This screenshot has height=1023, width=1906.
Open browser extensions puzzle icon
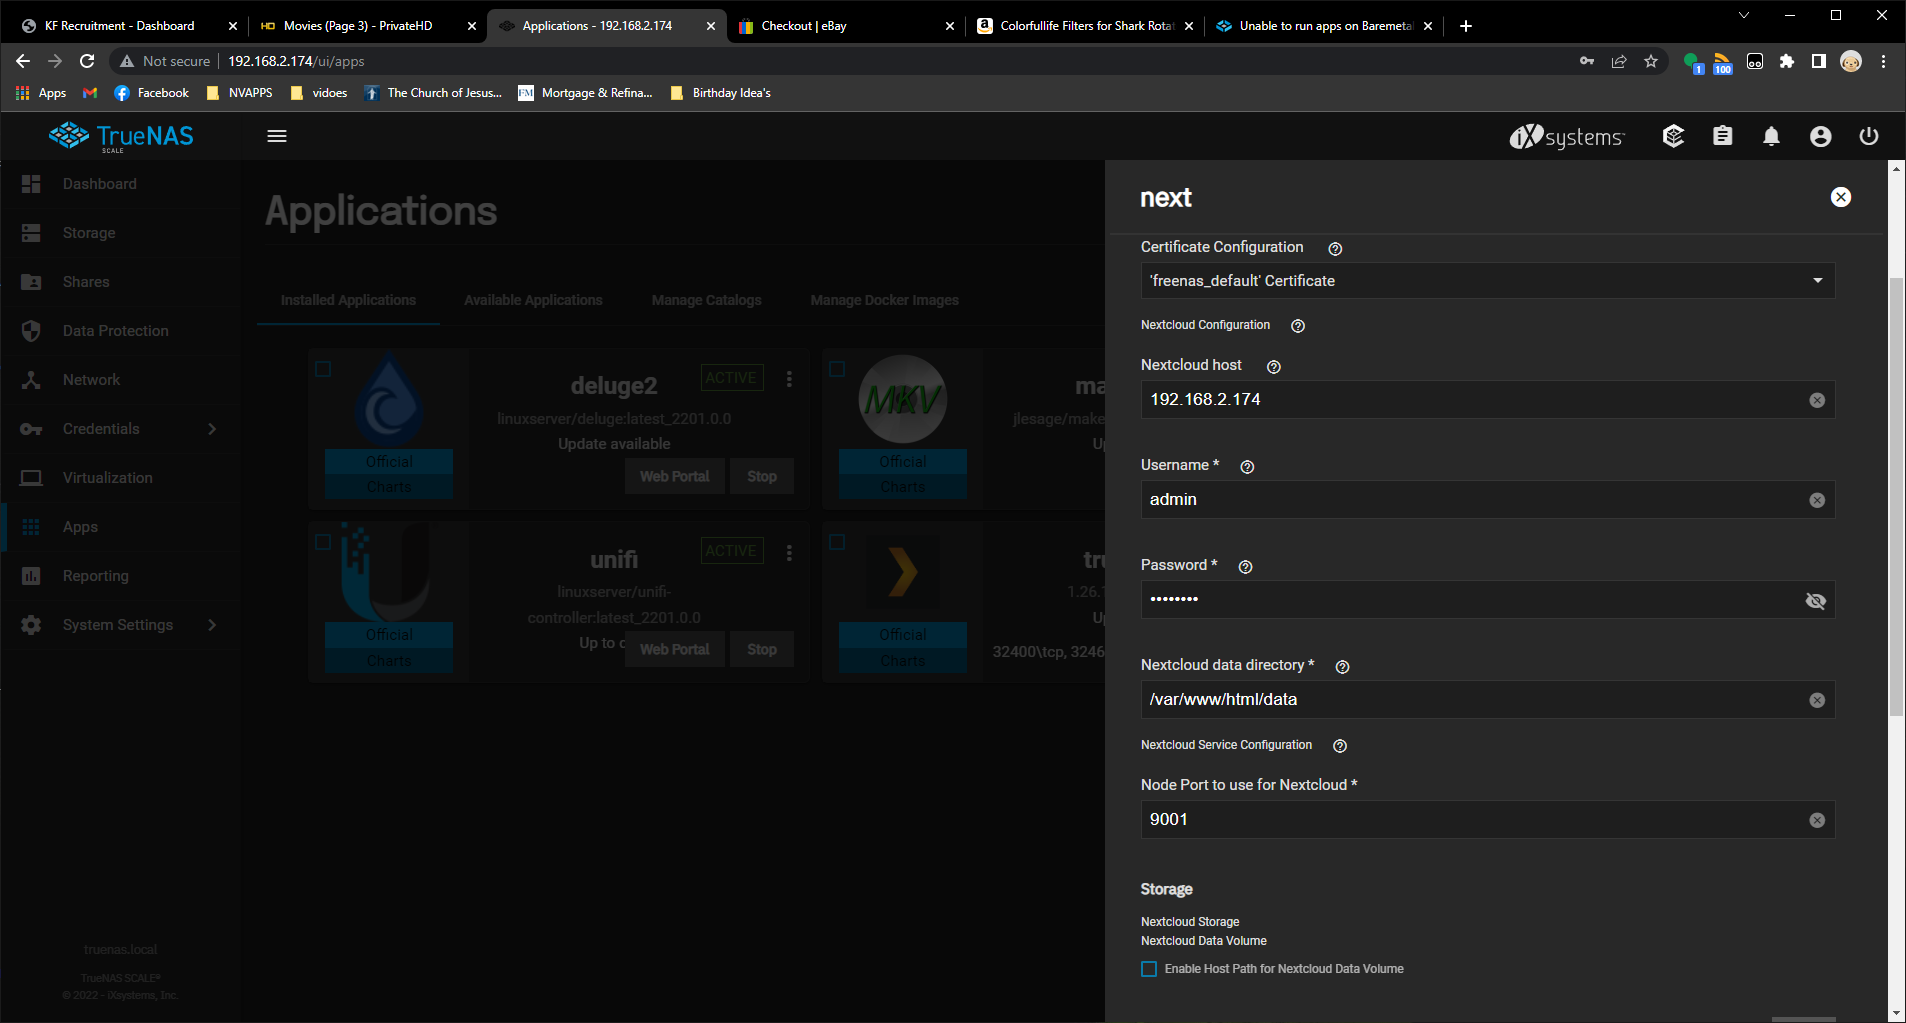tap(1786, 61)
